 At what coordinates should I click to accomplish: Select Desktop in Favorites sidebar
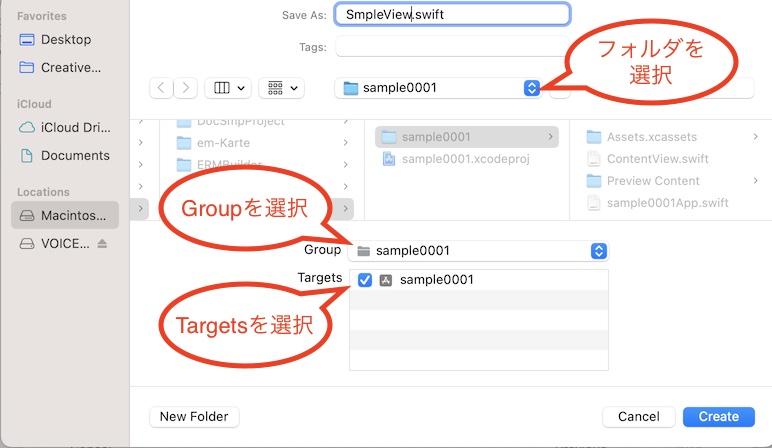click(65, 39)
